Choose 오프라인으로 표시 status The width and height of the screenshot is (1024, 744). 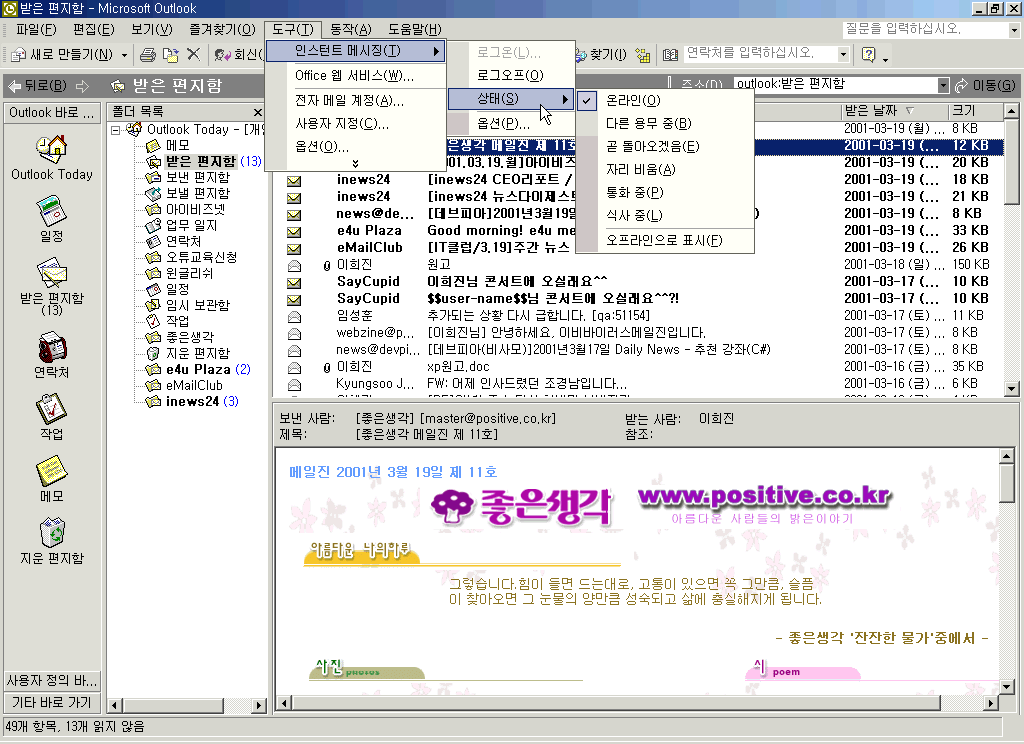664,241
